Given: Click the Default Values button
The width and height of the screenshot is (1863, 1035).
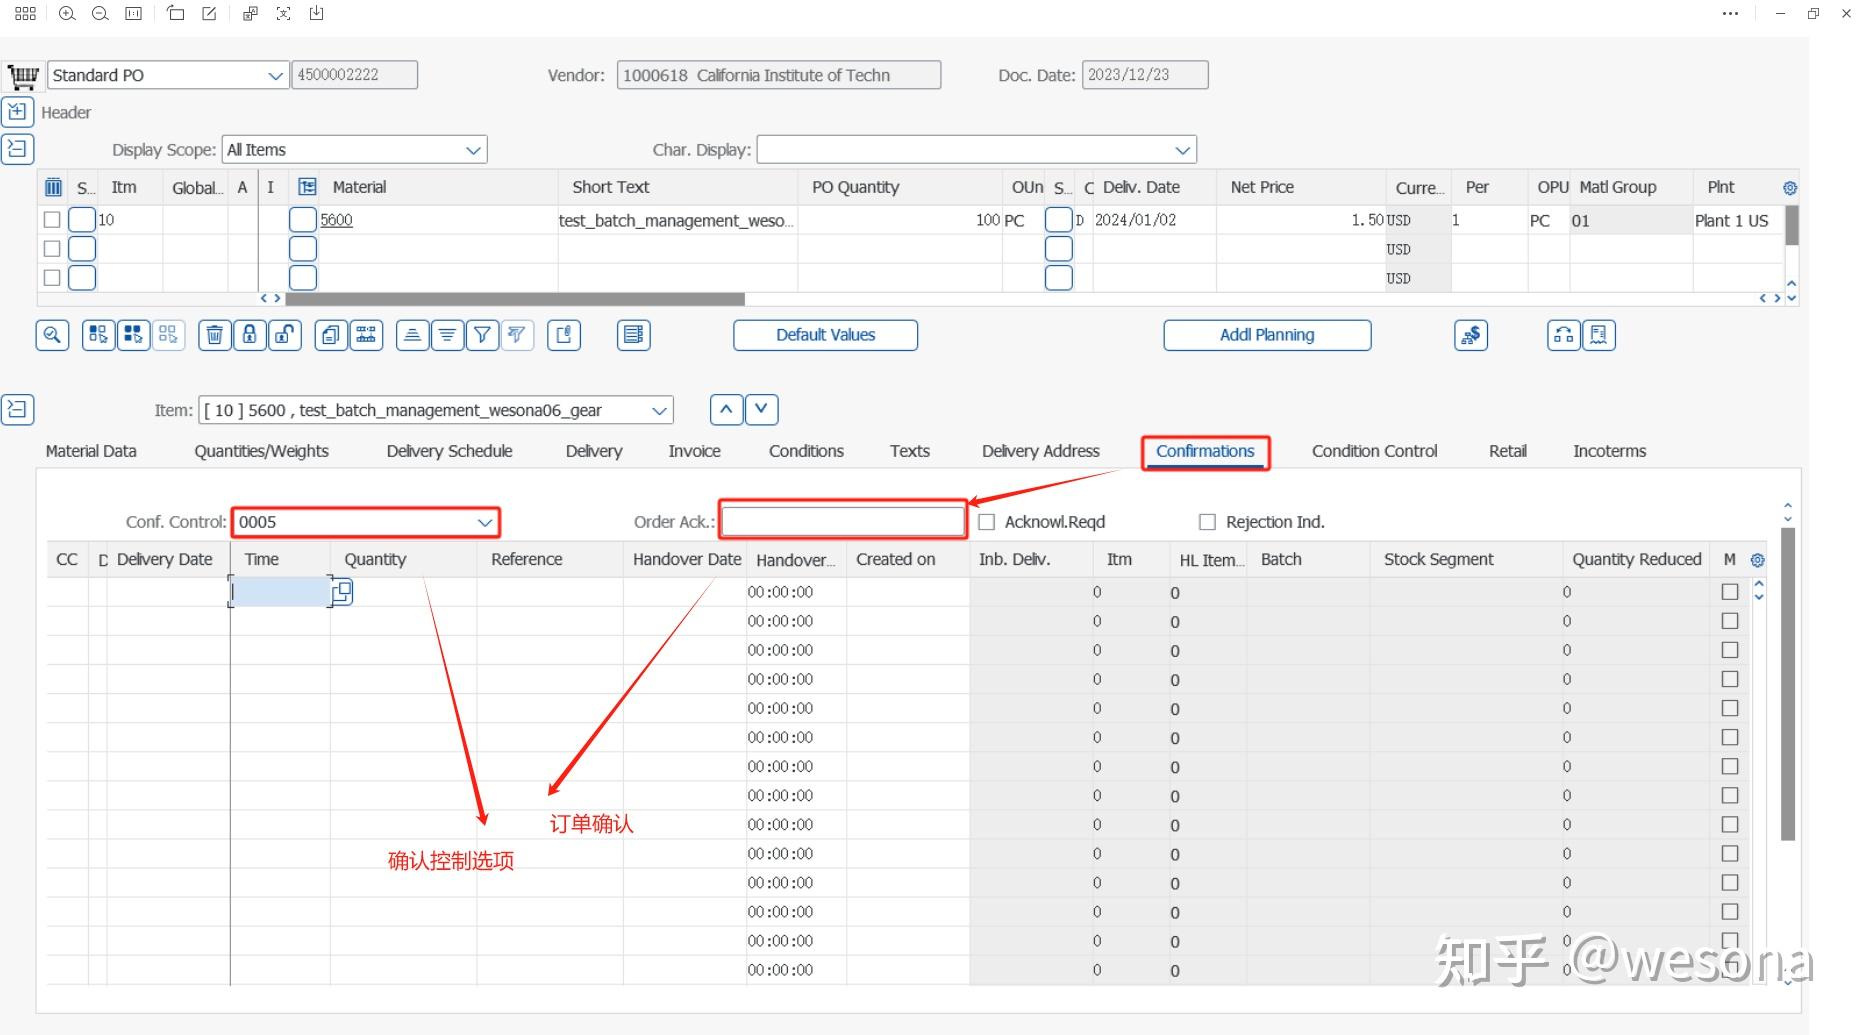Looking at the screenshot, I should (x=824, y=334).
